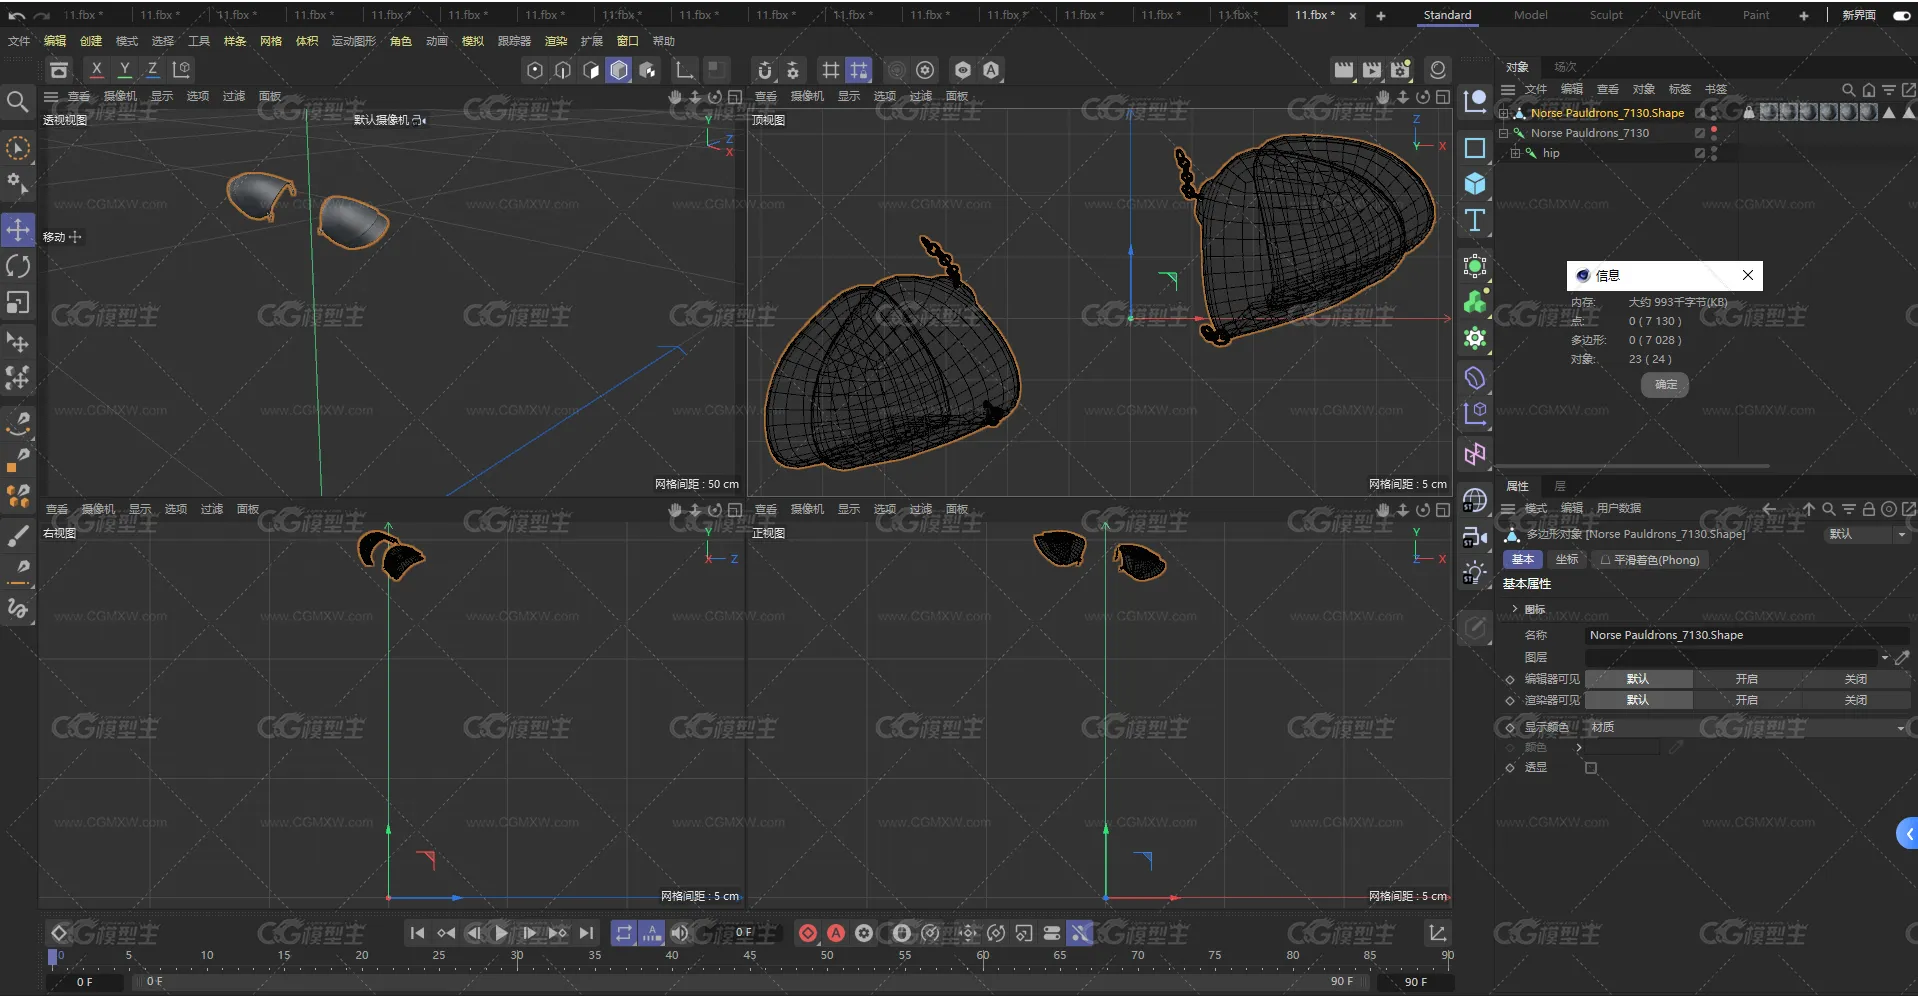This screenshot has width=1918, height=996.
Task: Toggle X axis lock
Action: pyautogui.click(x=96, y=70)
